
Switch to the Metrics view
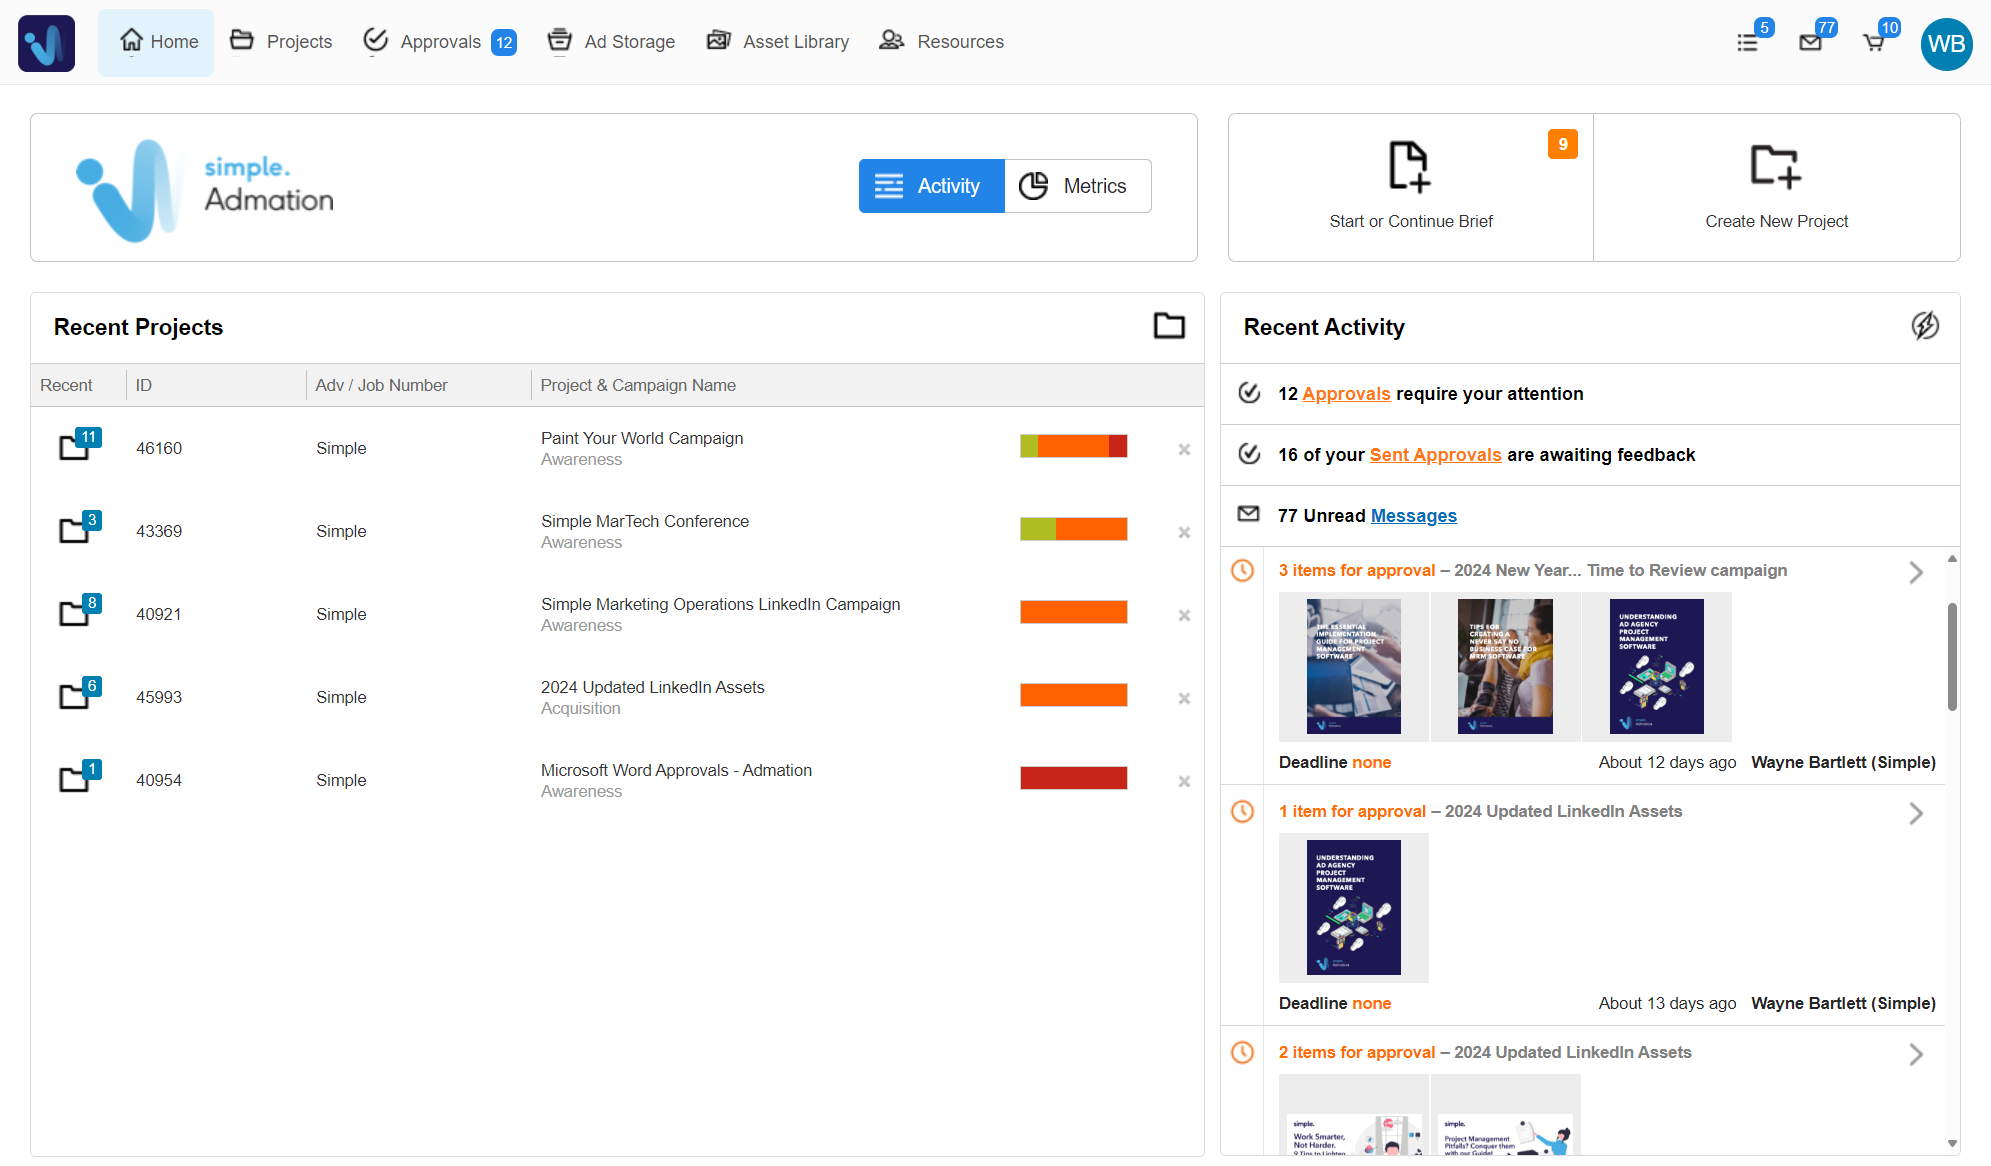point(1077,186)
